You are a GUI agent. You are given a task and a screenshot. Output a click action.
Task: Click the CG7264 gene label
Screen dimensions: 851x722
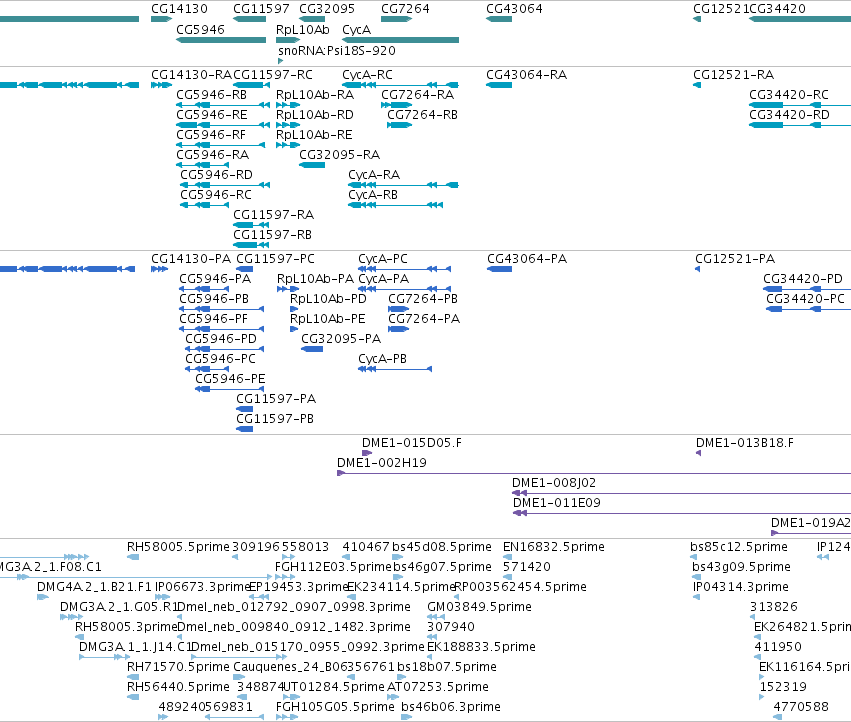pyautogui.click(x=405, y=9)
